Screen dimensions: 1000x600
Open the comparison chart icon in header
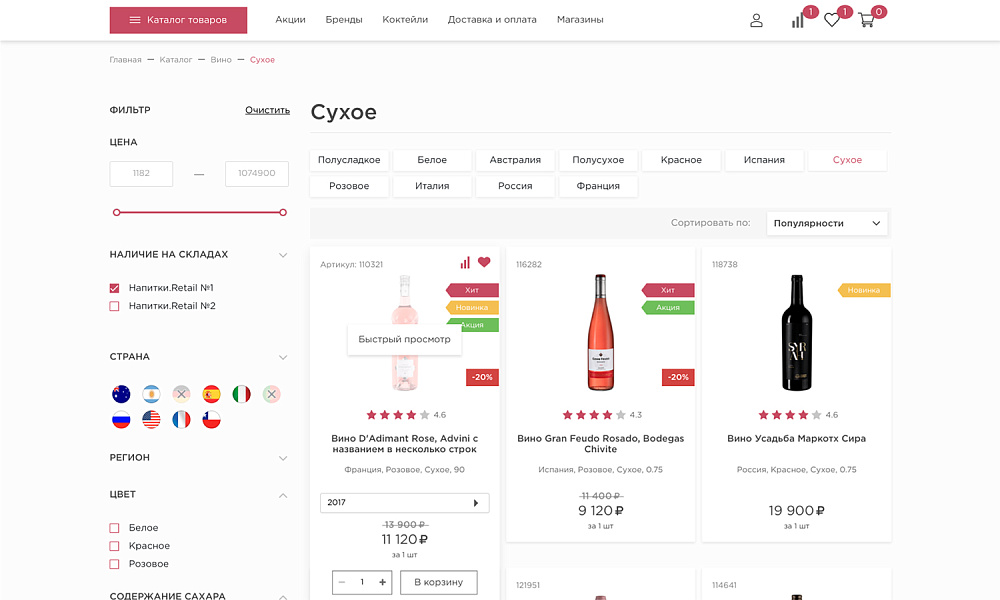click(798, 21)
